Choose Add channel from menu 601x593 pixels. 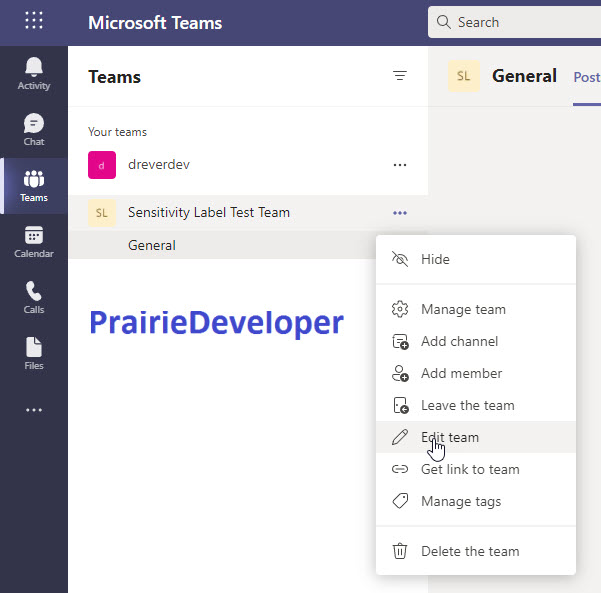pyautogui.click(x=476, y=342)
